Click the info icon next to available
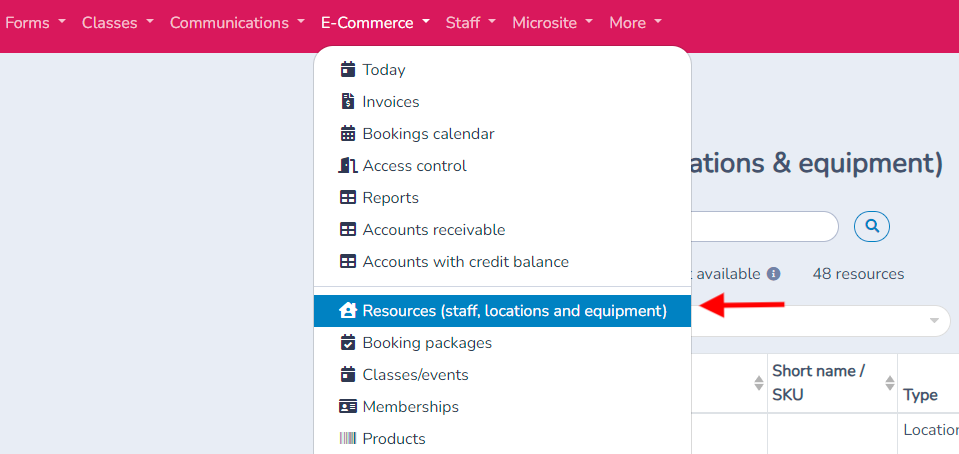Image resolution: width=959 pixels, height=454 pixels. [774, 274]
